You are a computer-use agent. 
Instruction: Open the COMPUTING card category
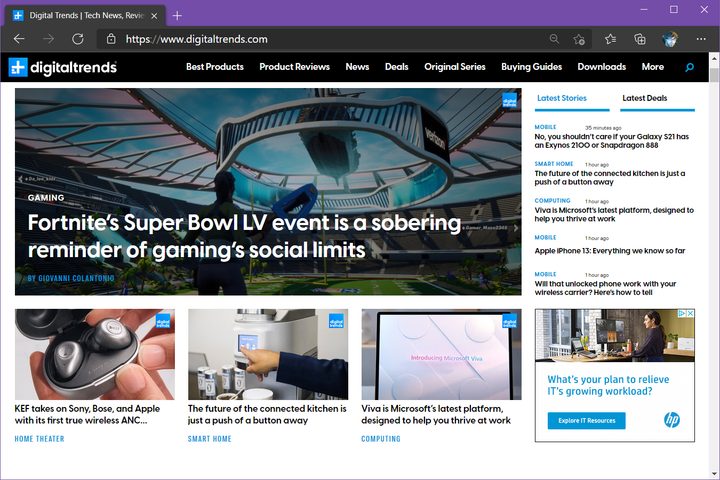click(x=381, y=439)
